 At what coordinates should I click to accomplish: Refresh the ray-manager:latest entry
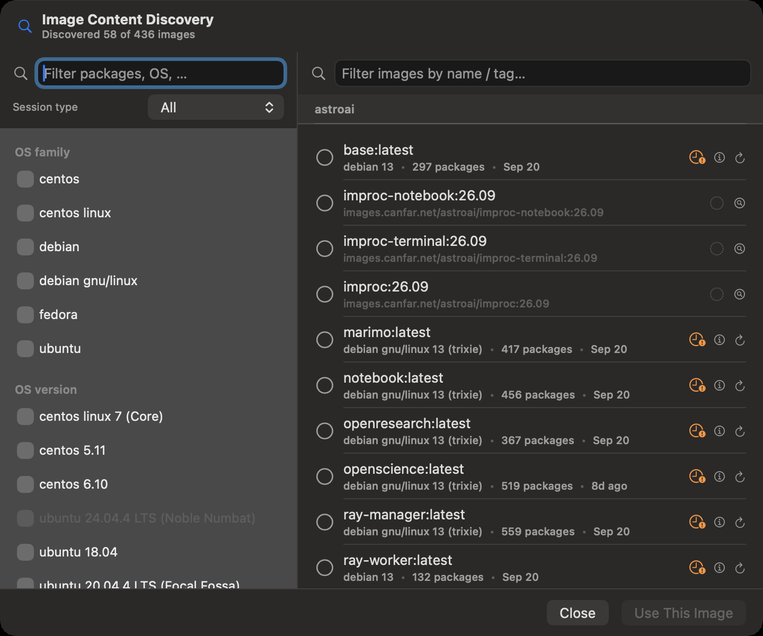740,522
